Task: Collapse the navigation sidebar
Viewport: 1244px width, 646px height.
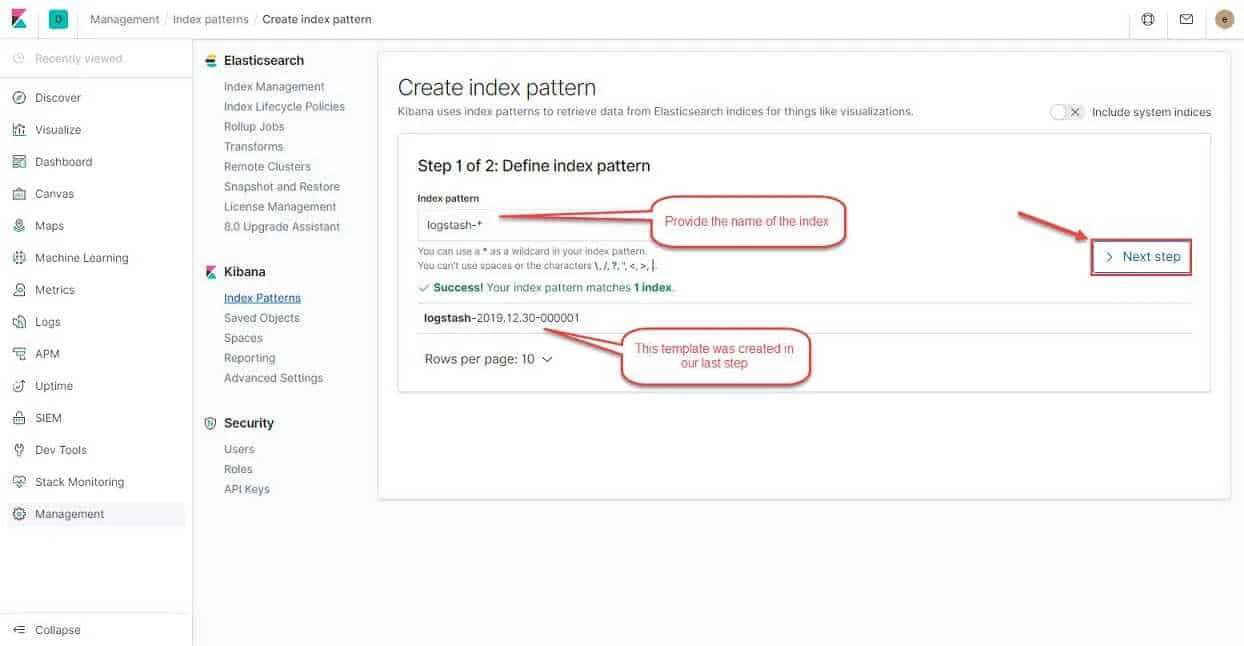Action: coord(55,629)
